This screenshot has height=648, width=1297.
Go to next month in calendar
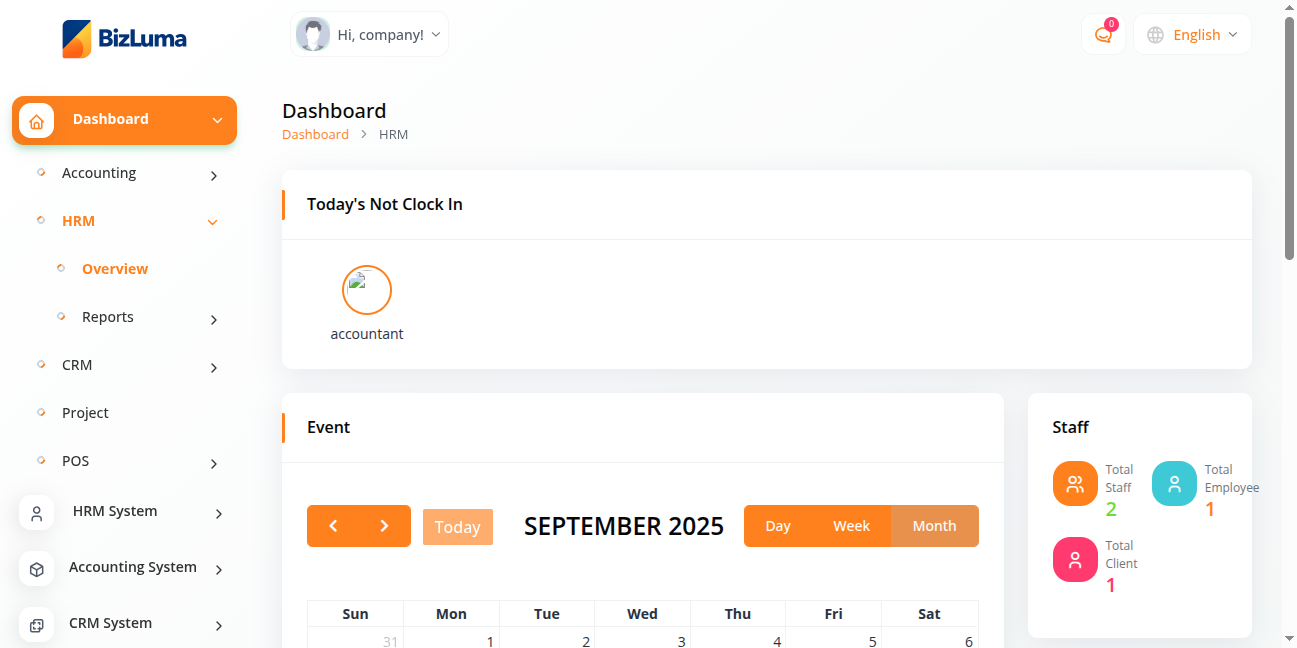click(x=384, y=526)
